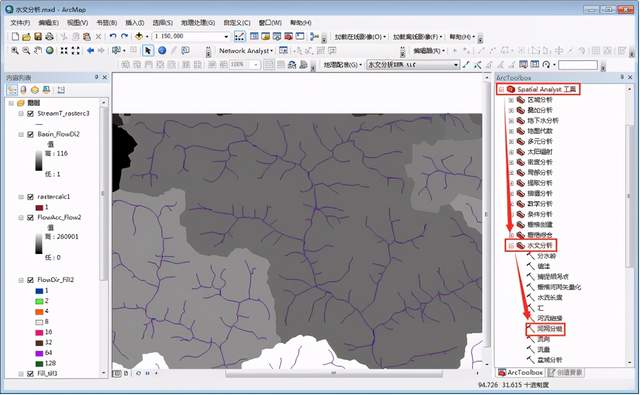Select the List By Visibility icon in table of contents

[35, 90]
